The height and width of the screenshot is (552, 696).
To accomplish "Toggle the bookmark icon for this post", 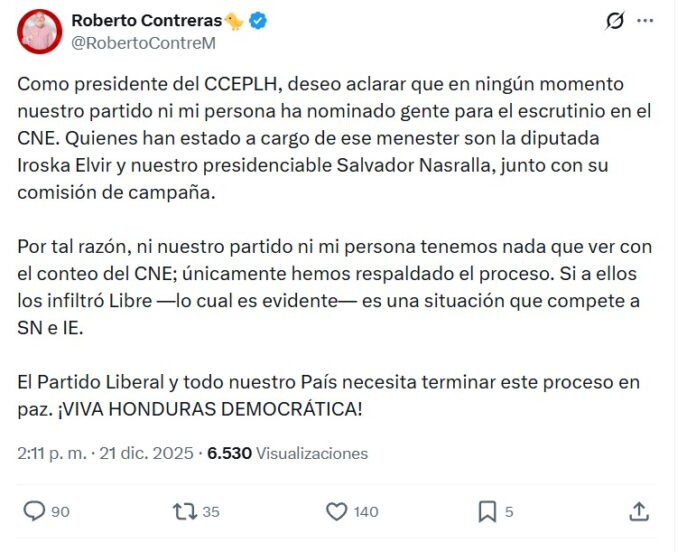I will pyautogui.click(x=487, y=511).
